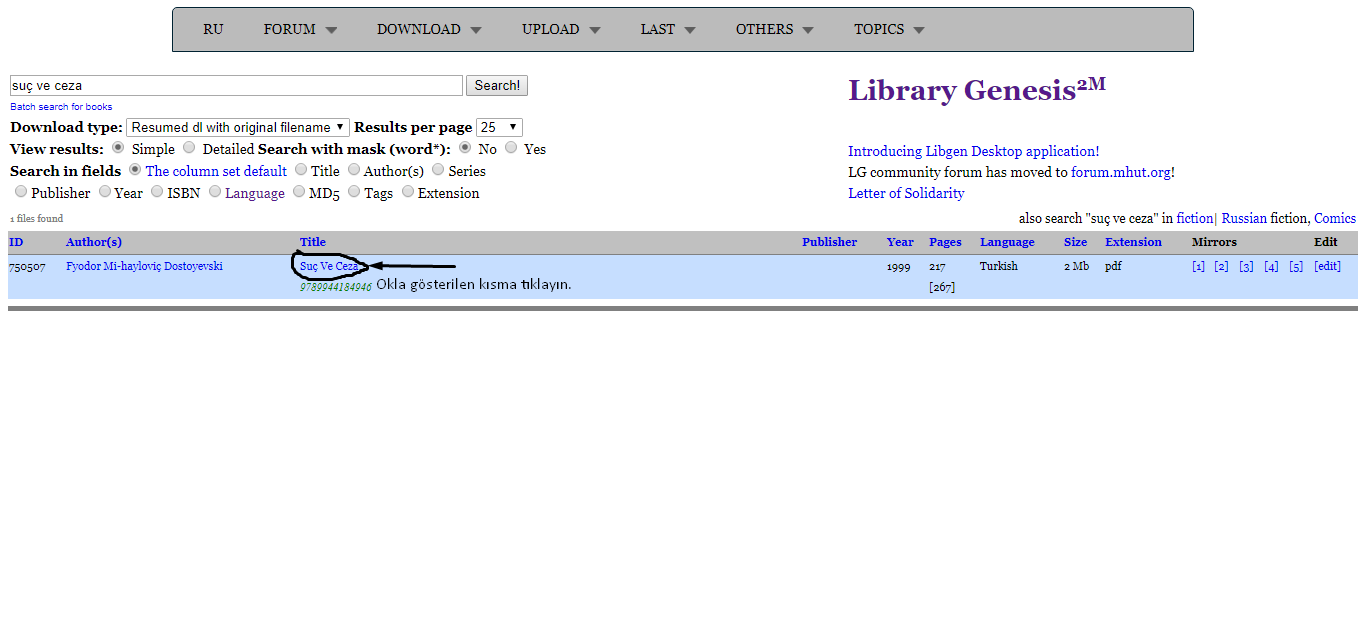Select the Simple view results radio button
Image resolution: width=1365 pixels, height=622 pixels.
[118, 148]
